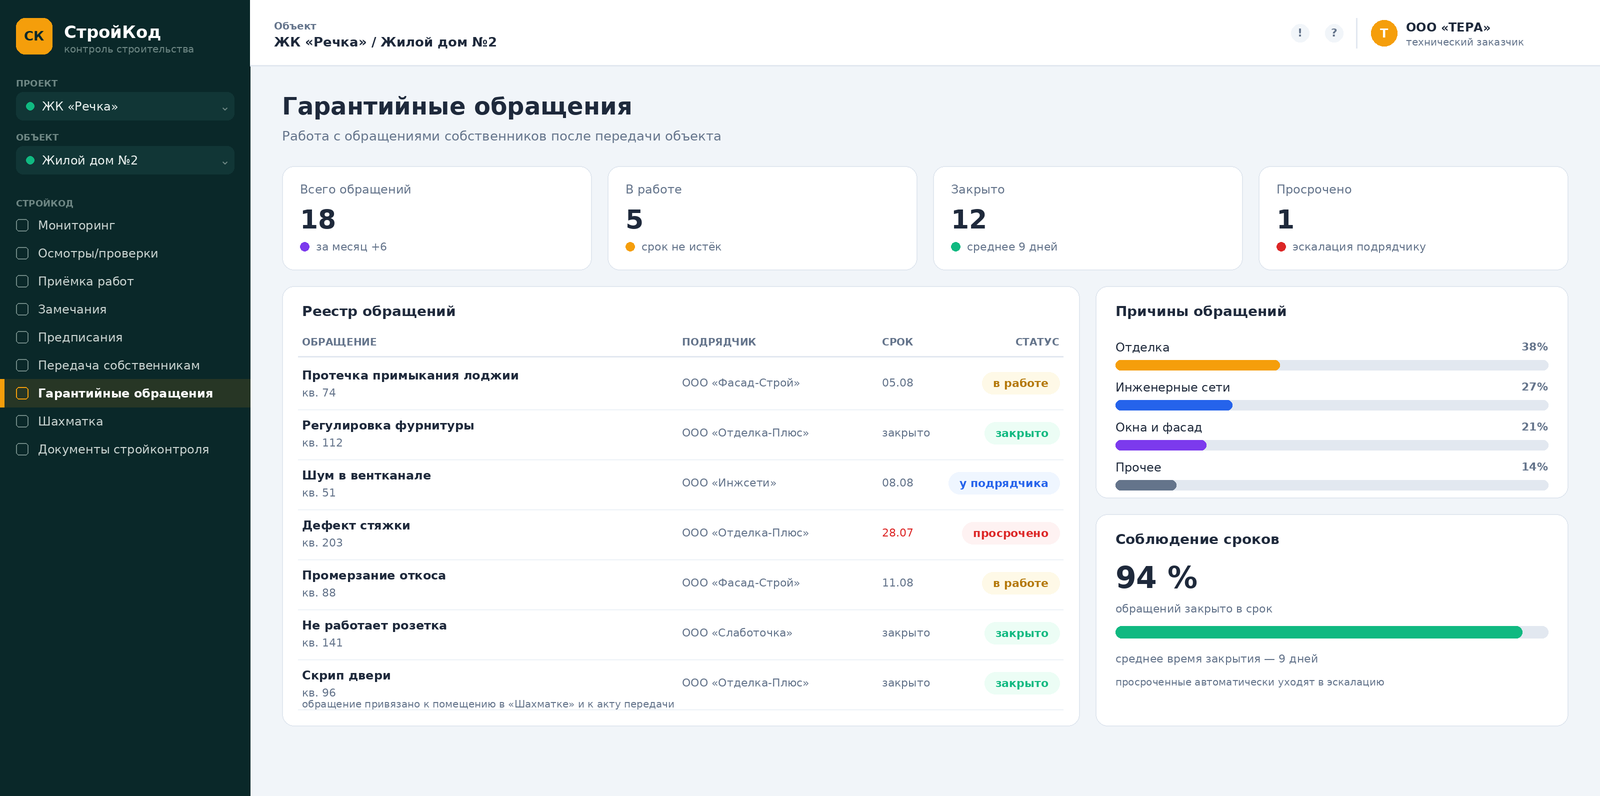Viewport: 1600px width, 796px height.
Task: Tick the Предписания sidebar checkbox icon
Action: pyautogui.click(x=22, y=337)
